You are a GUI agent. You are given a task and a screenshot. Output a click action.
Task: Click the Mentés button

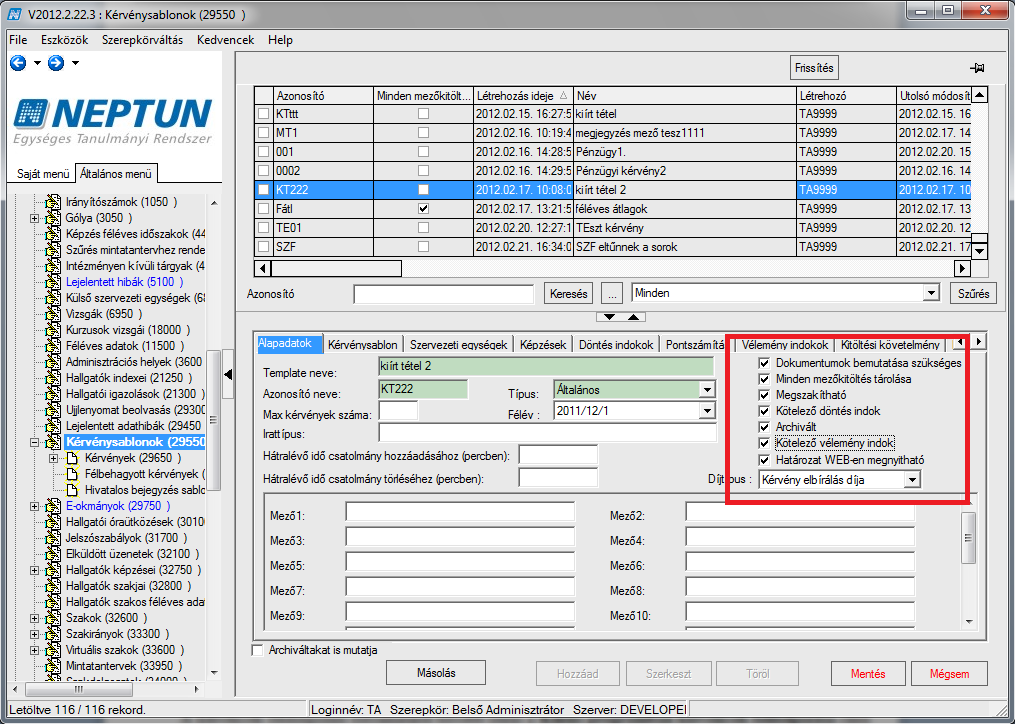point(868,673)
